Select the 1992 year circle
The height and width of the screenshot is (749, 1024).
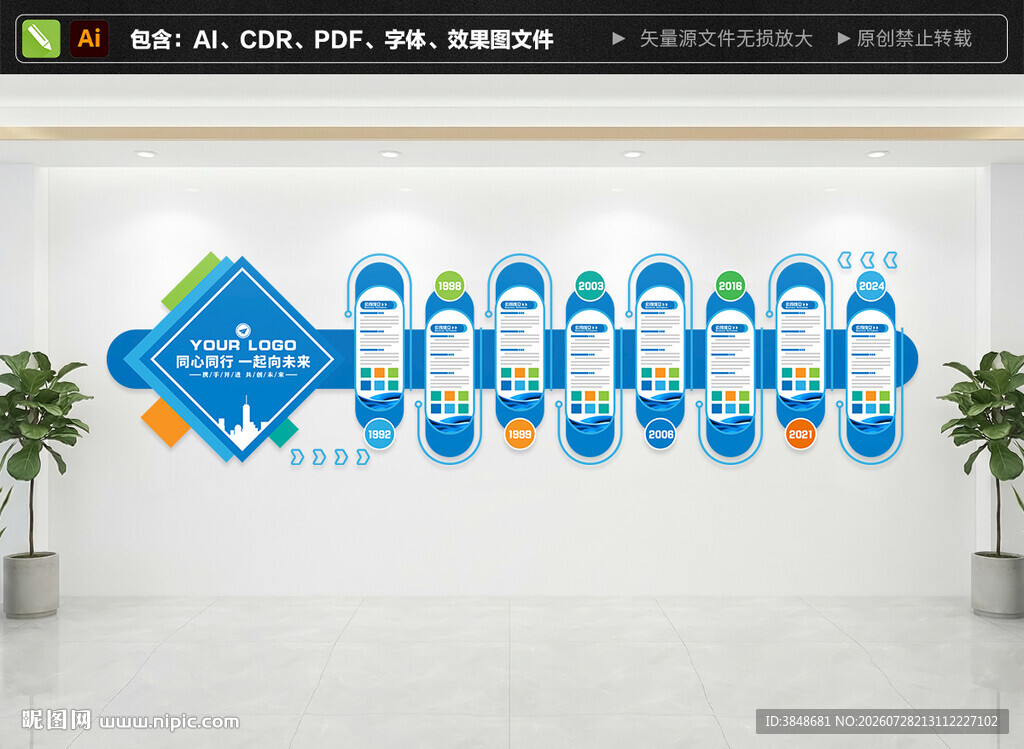379,434
